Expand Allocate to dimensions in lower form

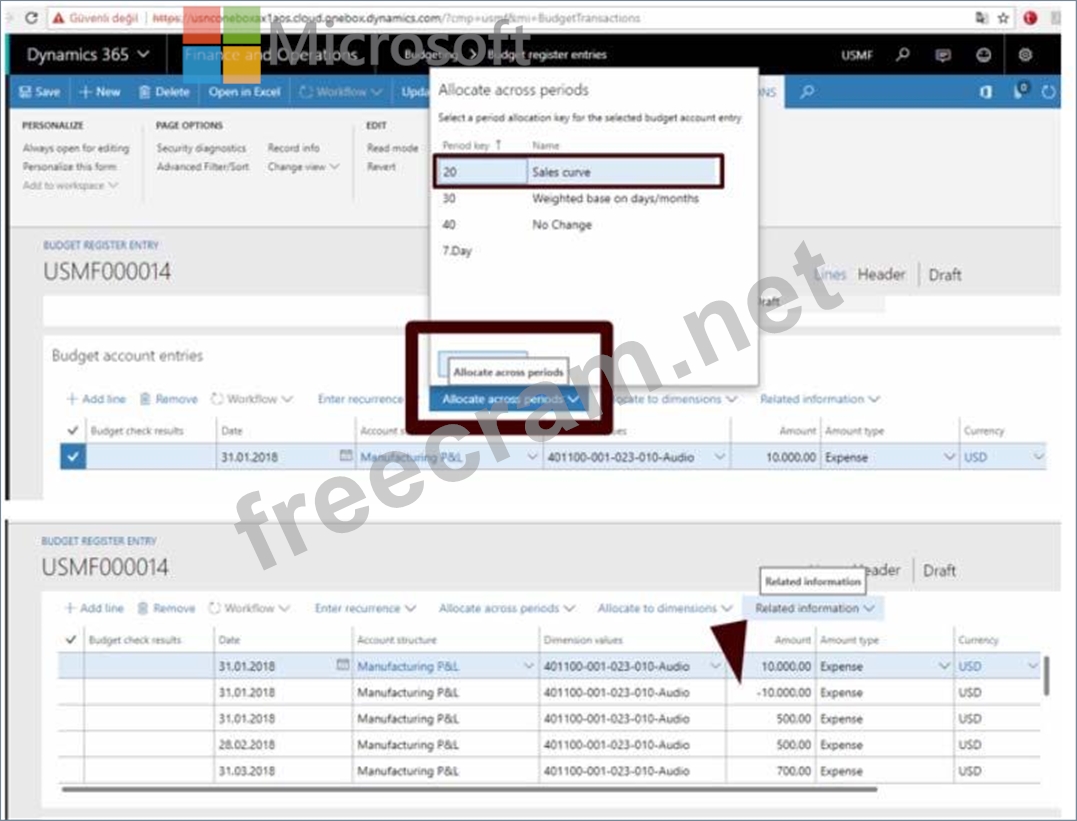pyautogui.click(x=665, y=608)
